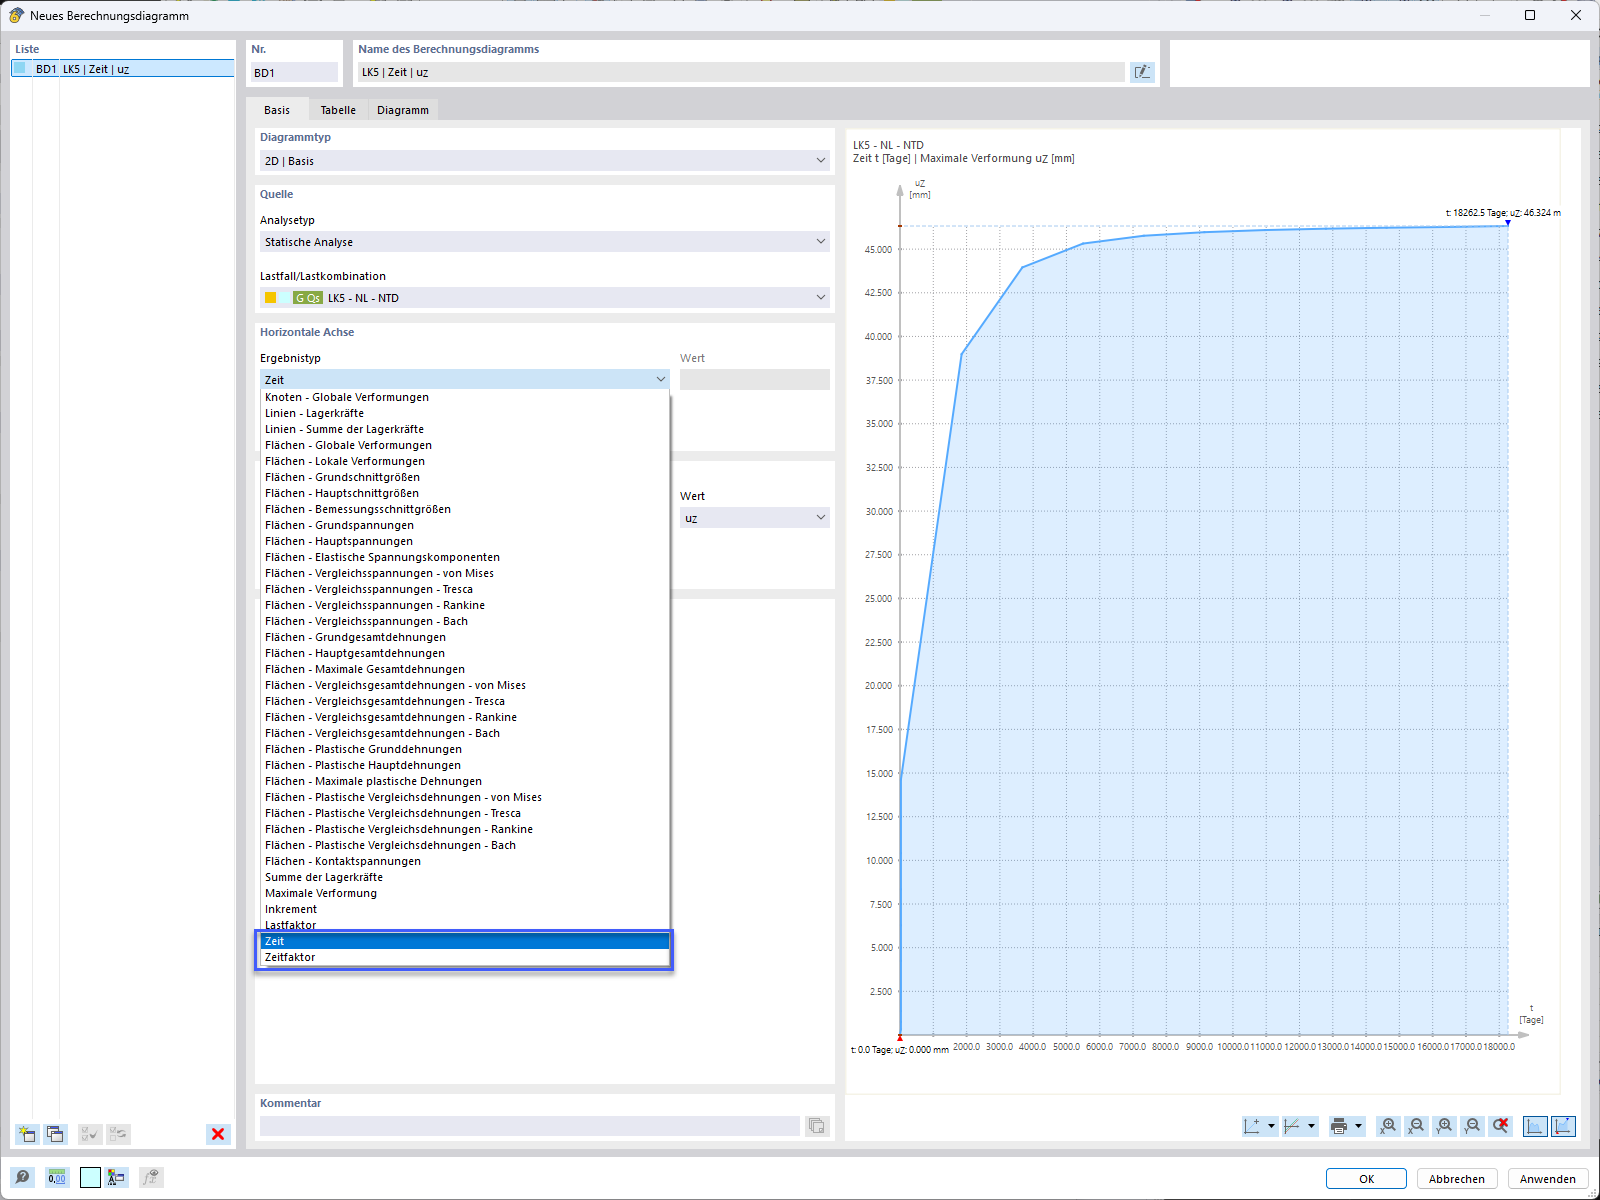Choose 'Knoten - Globale Verformungen' option
Viewport: 1600px width, 1200px height.
(465, 397)
